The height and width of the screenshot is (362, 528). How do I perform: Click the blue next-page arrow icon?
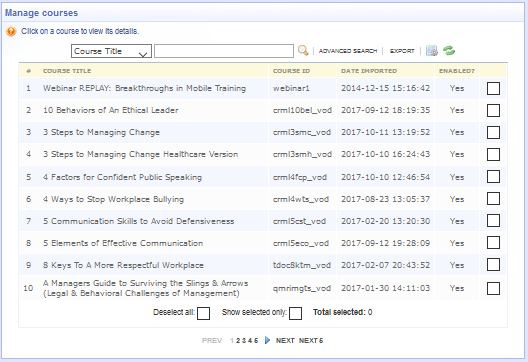[267, 340]
